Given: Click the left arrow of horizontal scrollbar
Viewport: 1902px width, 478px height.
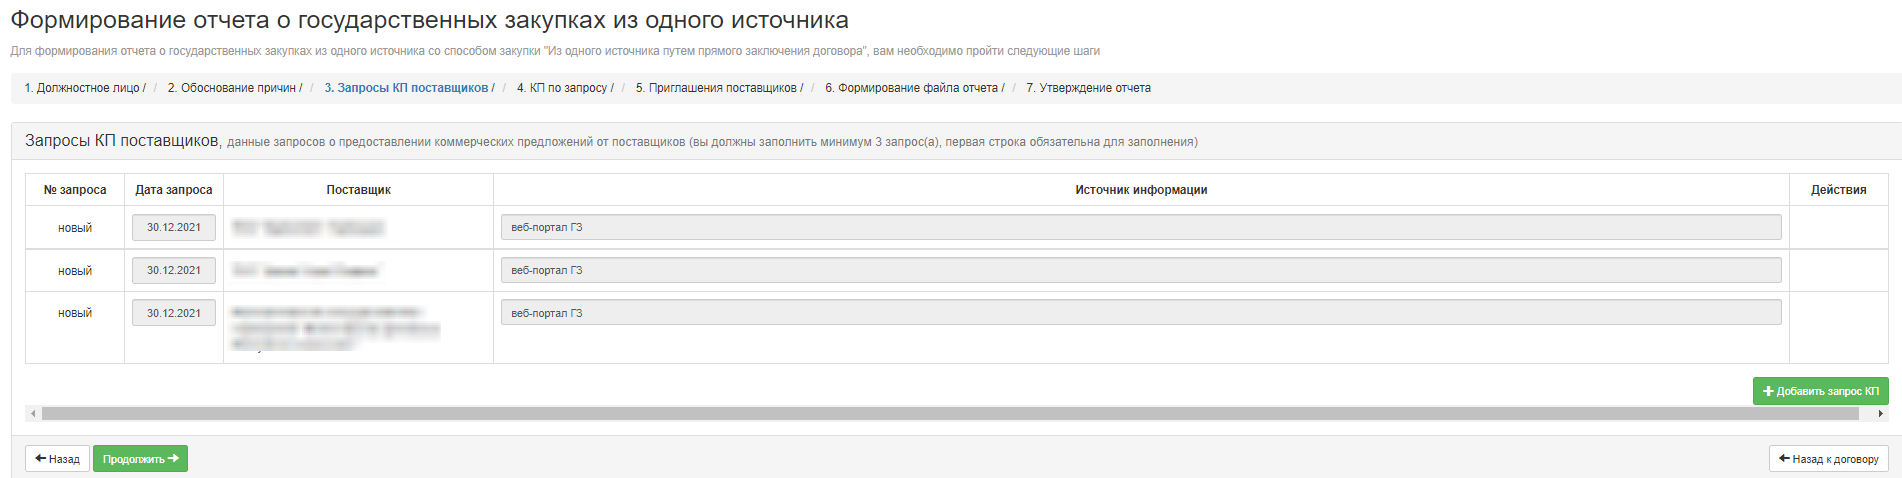Looking at the screenshot, I should (33, 413).
